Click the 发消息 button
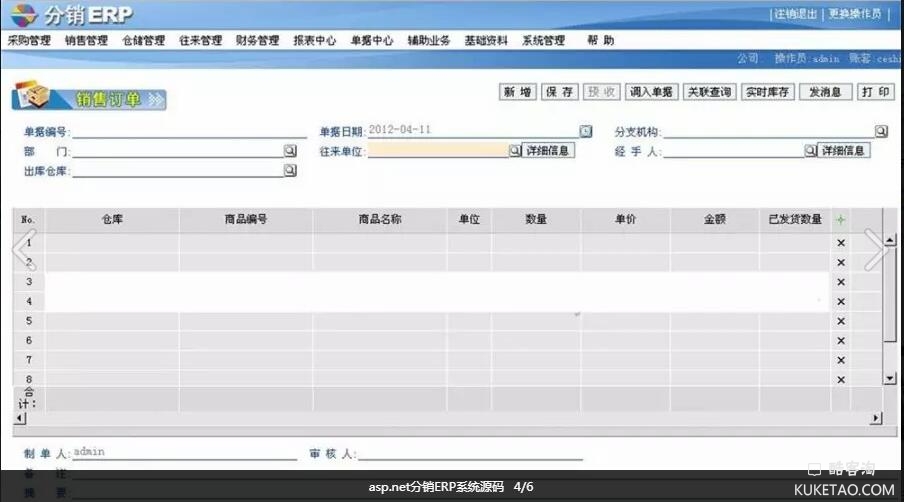This screenshot has width=904, height=502. 826,92
